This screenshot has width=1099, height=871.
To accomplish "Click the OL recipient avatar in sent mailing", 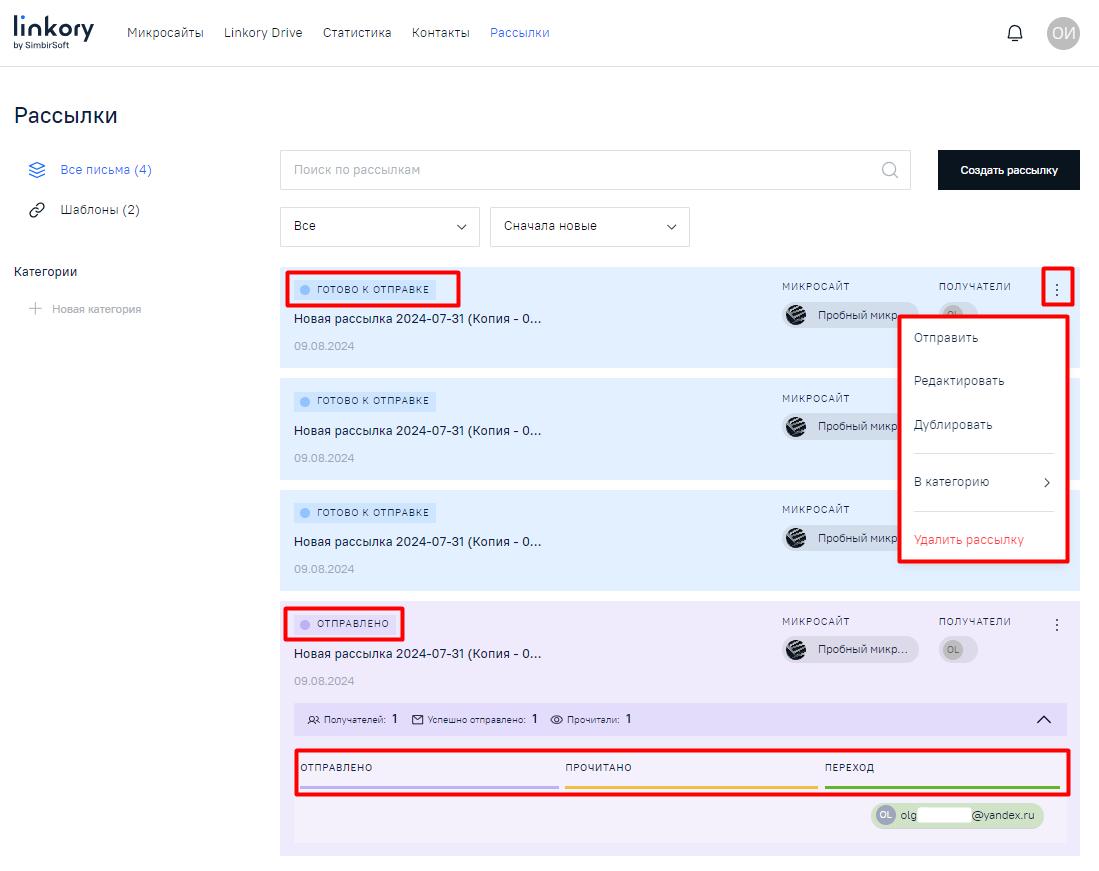I will (x=954, y=650).
